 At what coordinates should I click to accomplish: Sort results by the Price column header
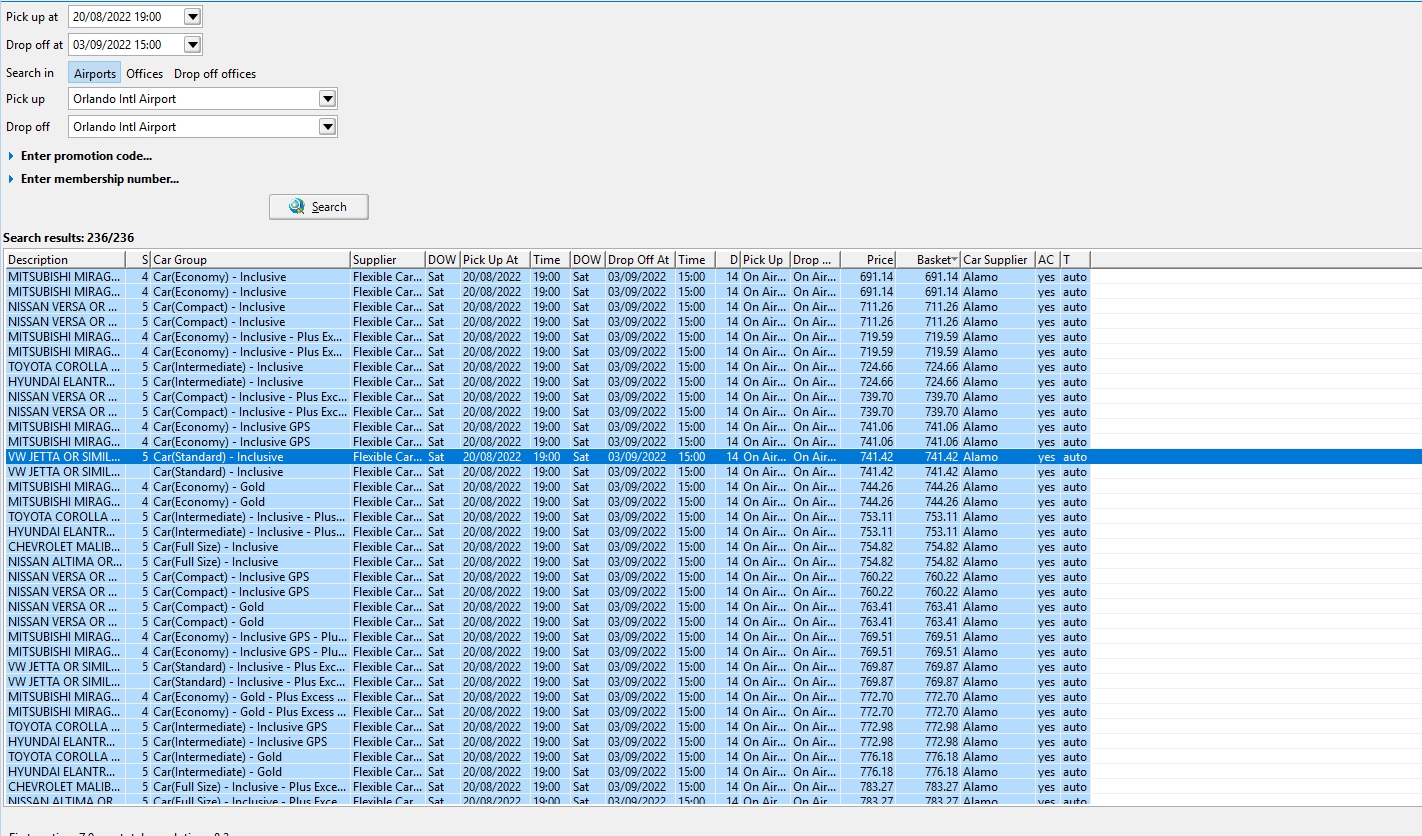point(868,260)
